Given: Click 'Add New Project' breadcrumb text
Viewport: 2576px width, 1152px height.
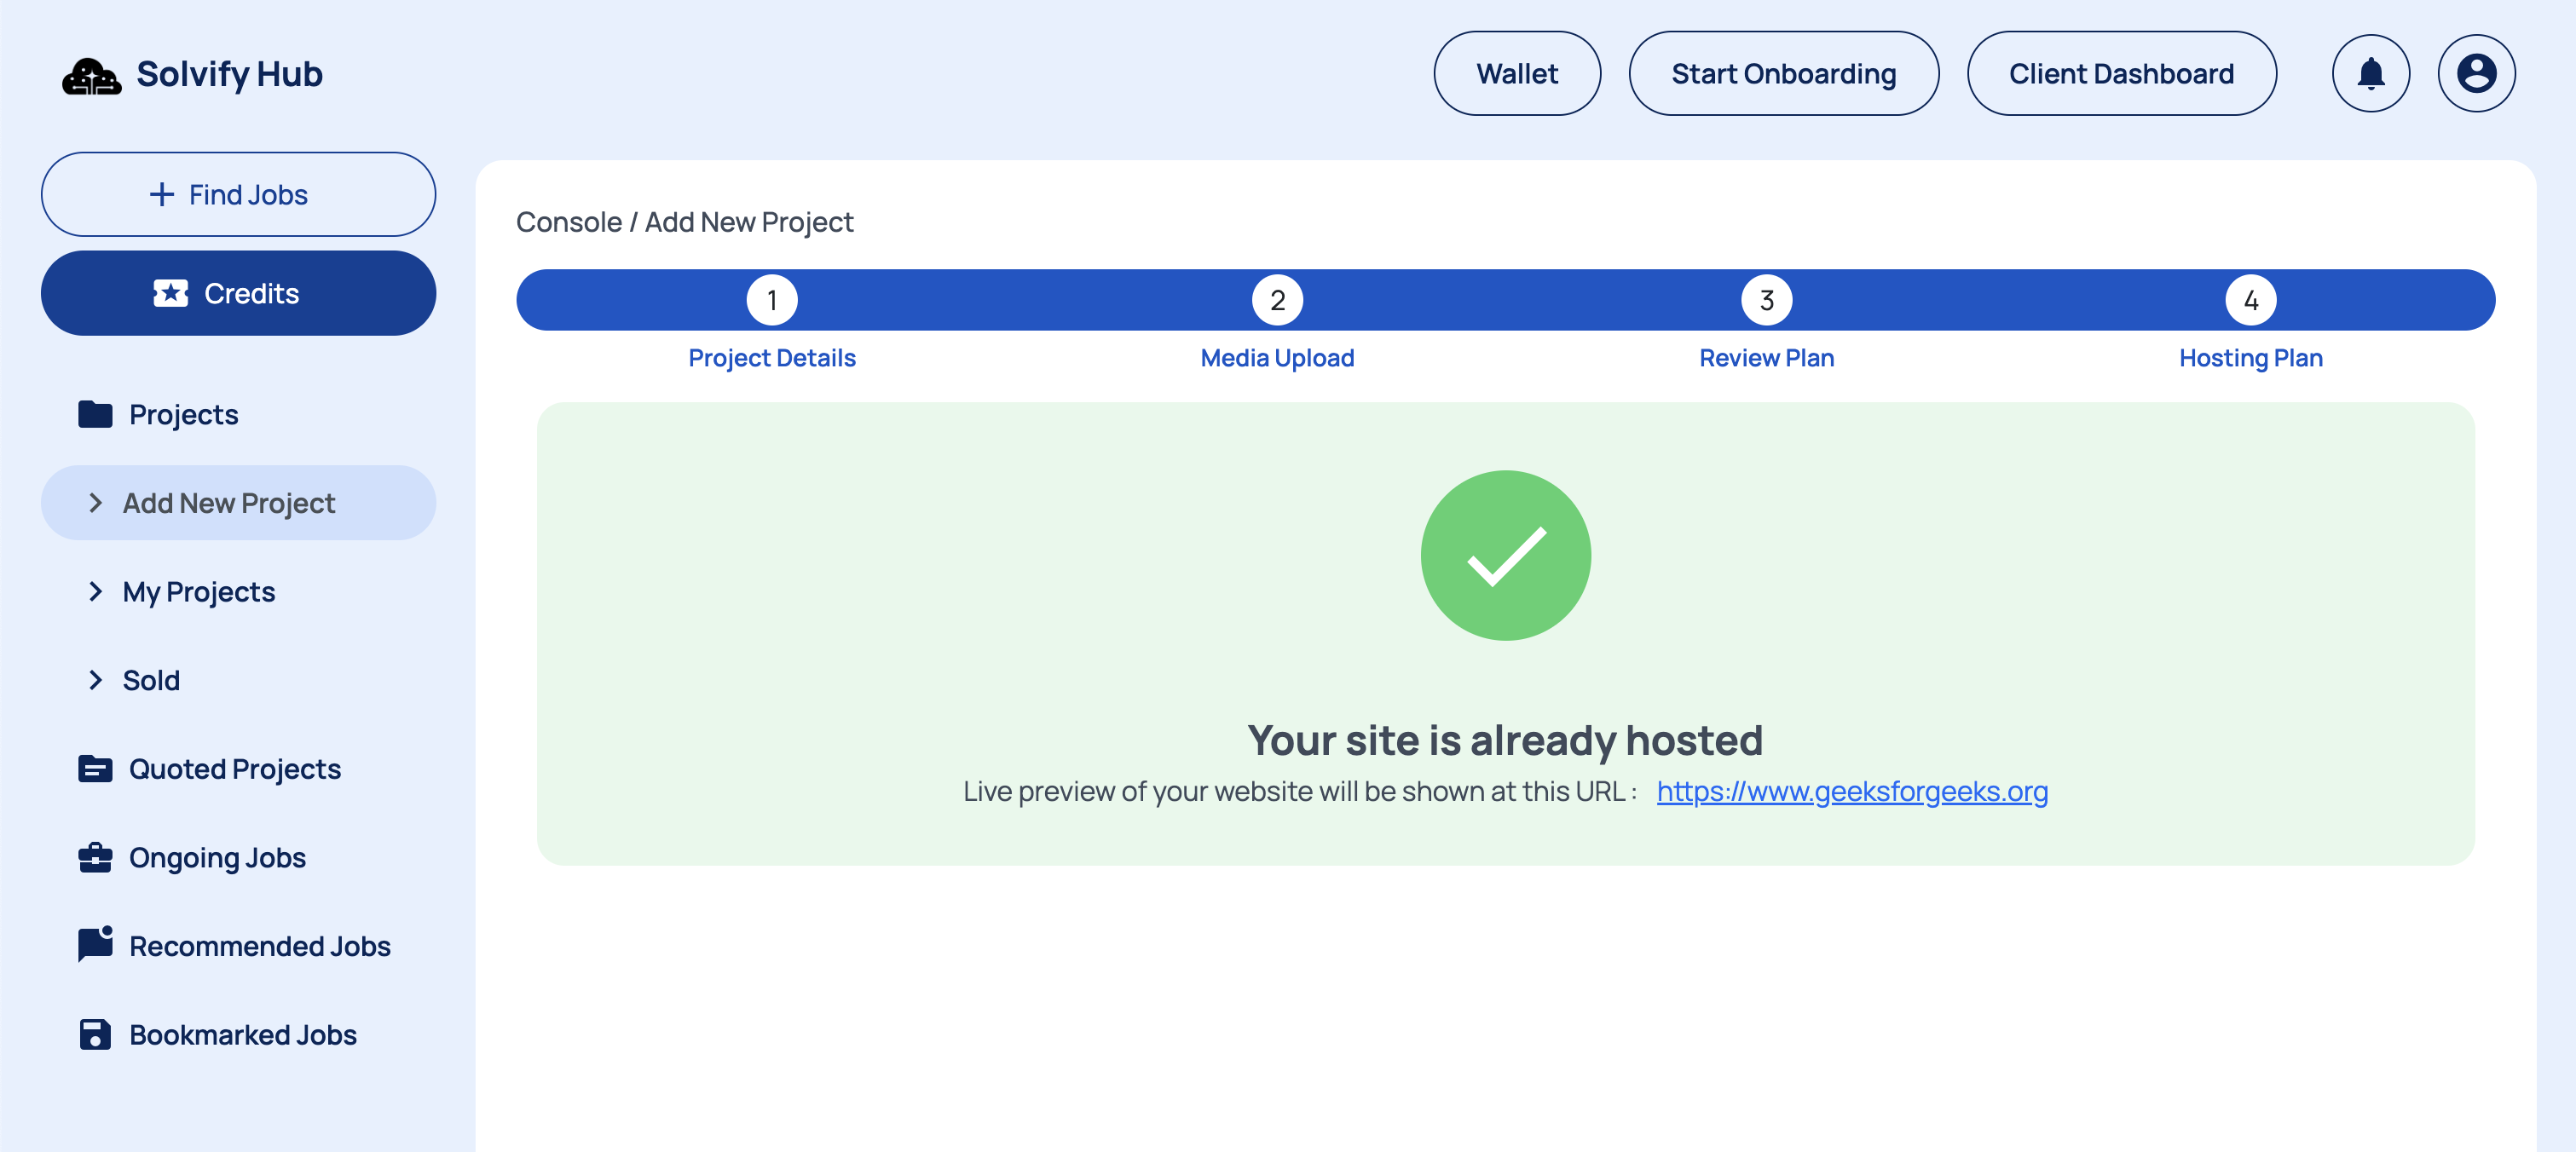Looking at the screenshot, I should [x=748, y=222].
